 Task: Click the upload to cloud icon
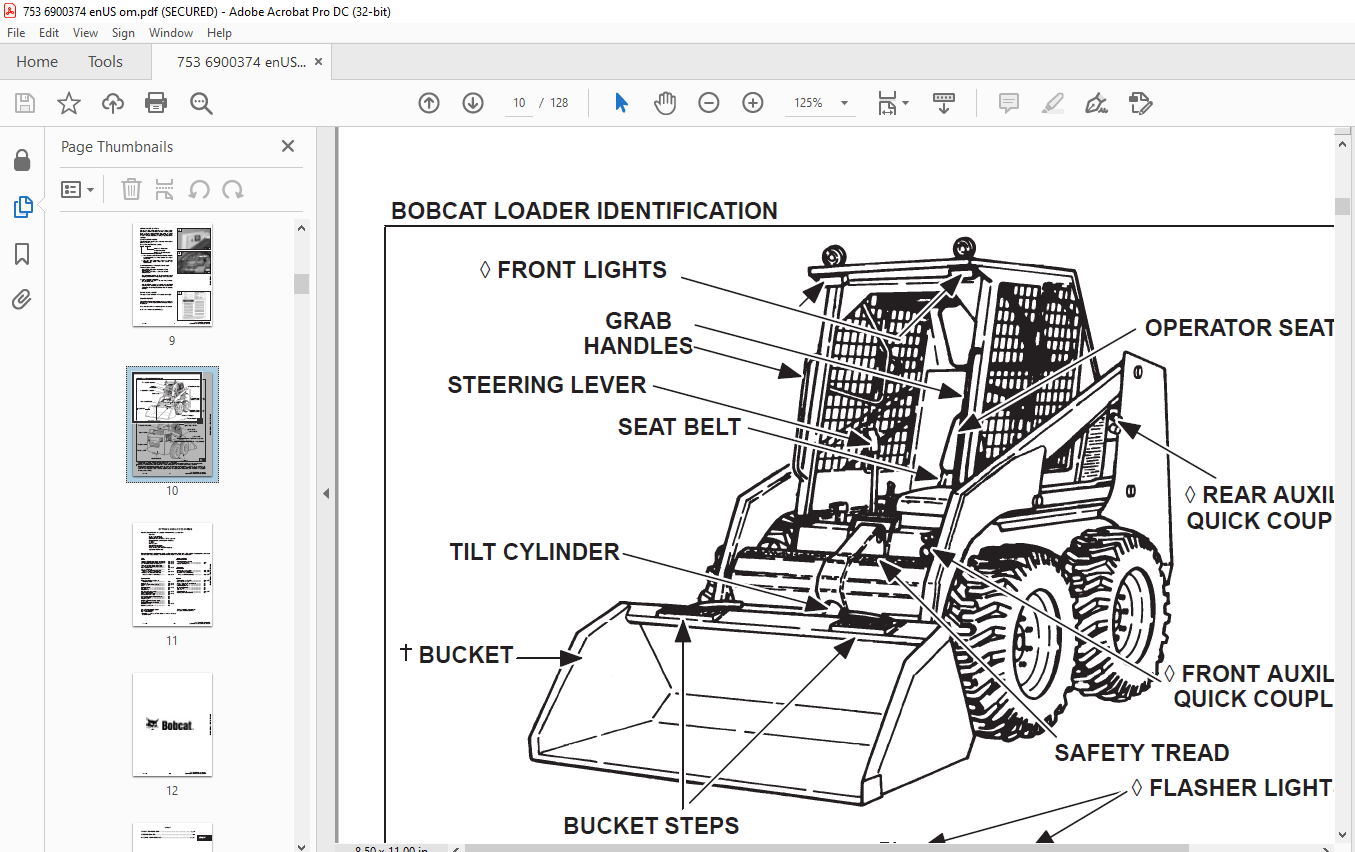pos(113,103)
